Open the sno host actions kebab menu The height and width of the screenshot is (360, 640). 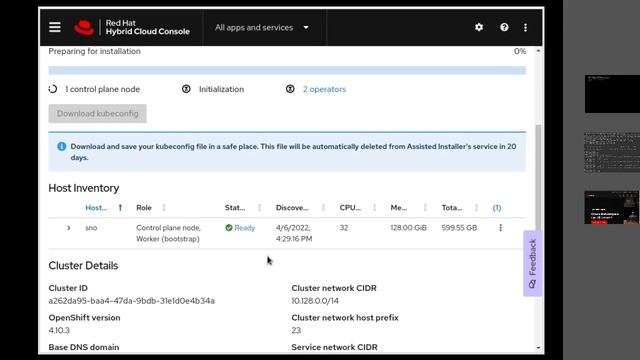tap(501, 228)
